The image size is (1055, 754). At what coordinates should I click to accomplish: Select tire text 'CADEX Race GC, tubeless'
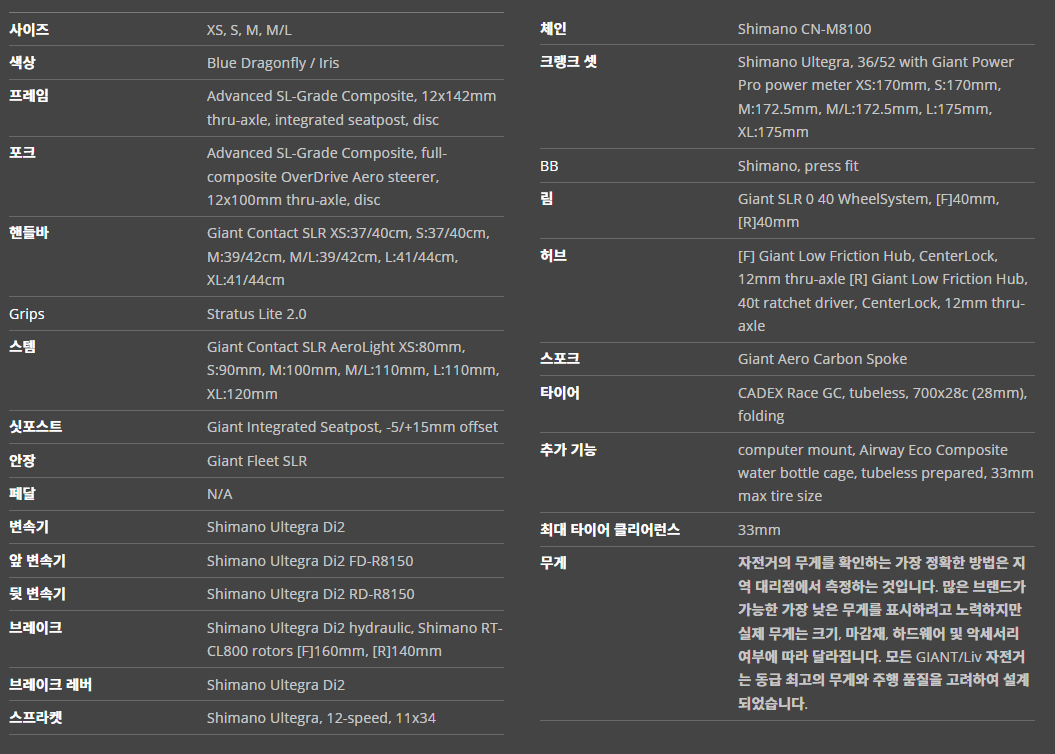pos(882,404)
